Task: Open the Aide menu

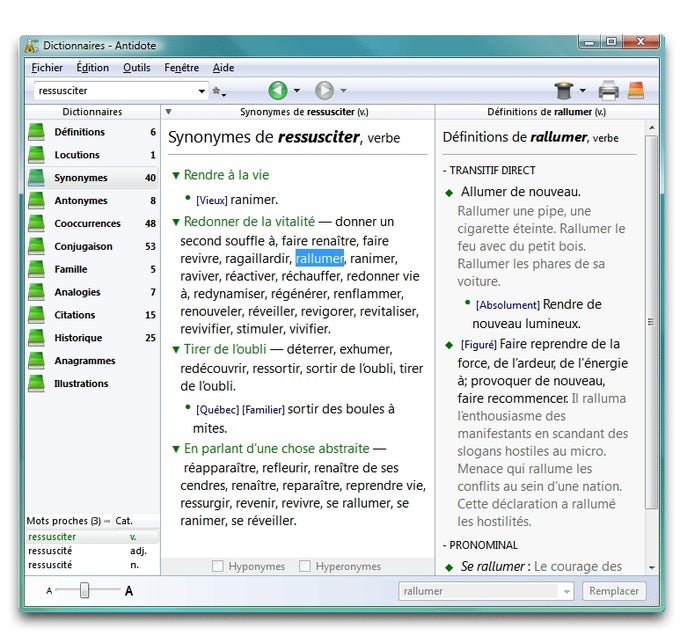Action: 223,68
